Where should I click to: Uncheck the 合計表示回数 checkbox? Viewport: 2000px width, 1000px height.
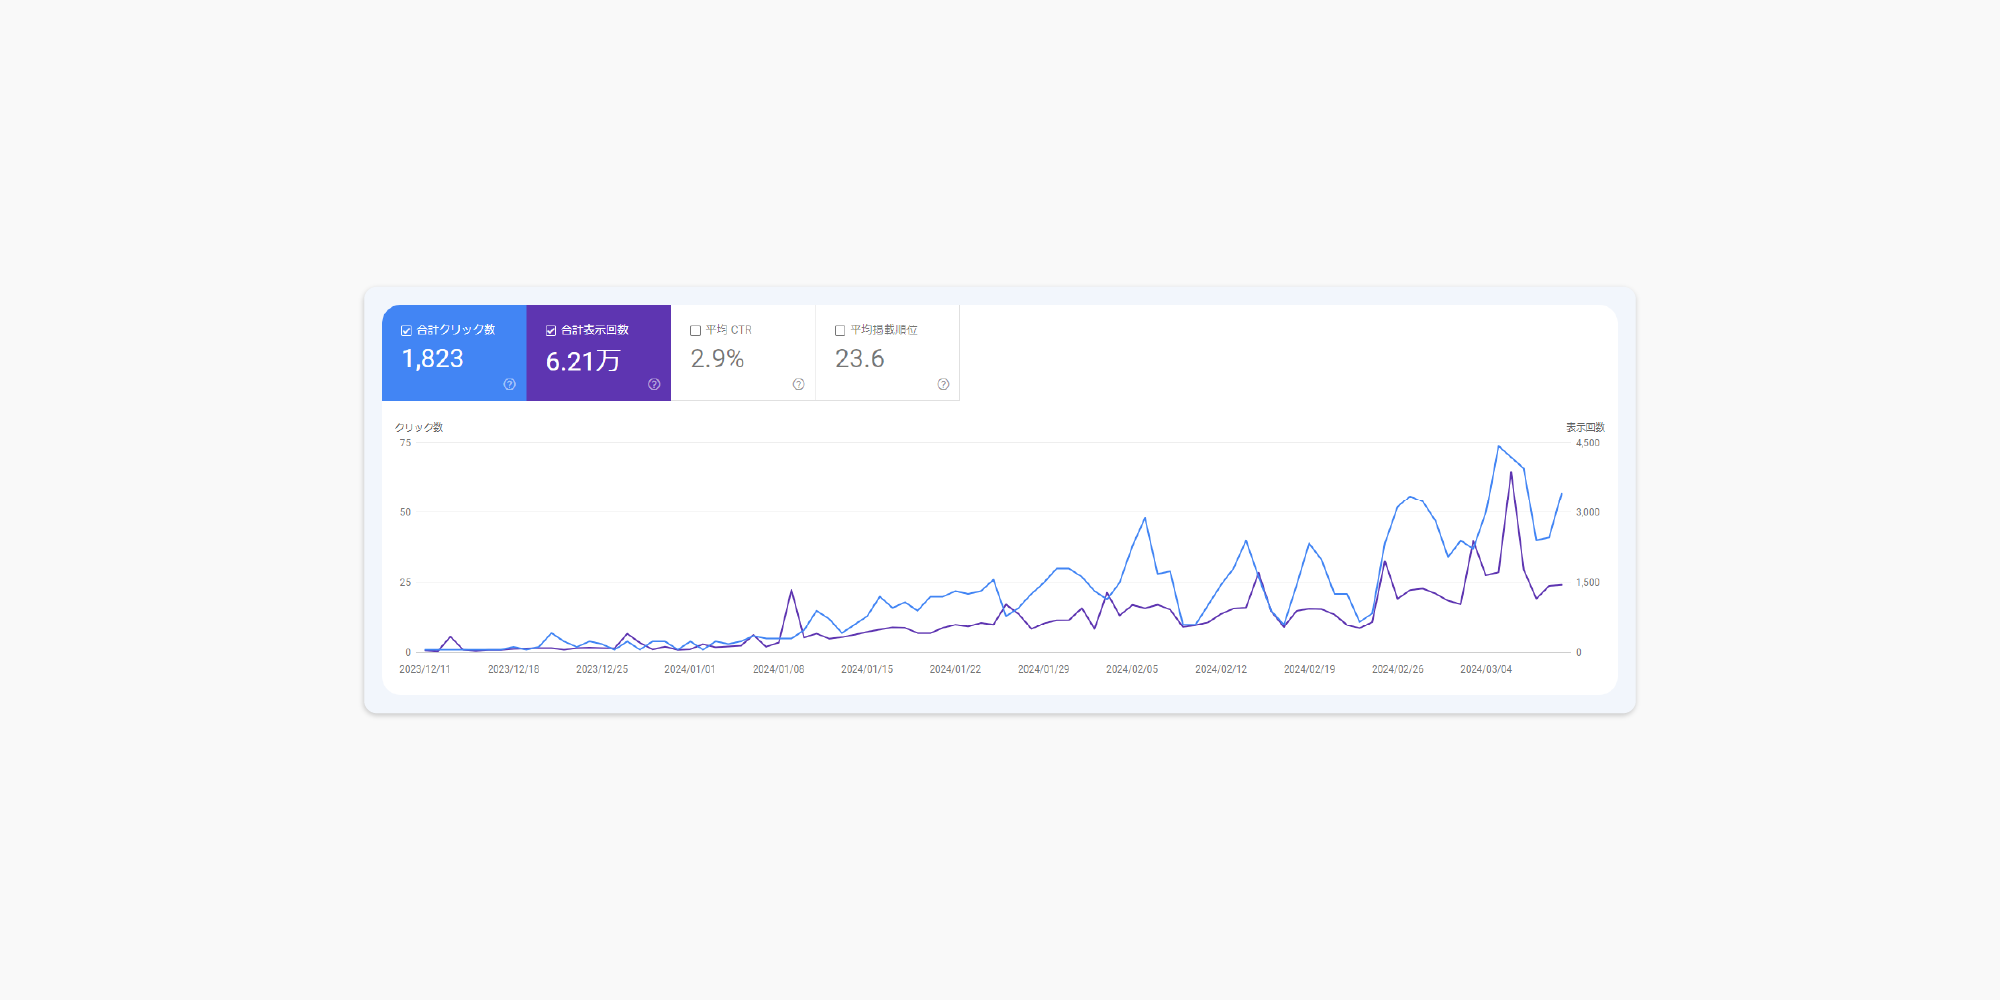[x=551, y=330]
